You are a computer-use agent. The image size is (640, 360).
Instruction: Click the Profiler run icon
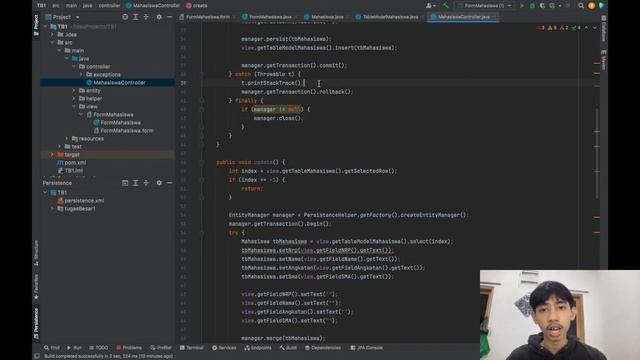(x=552, y=6)
